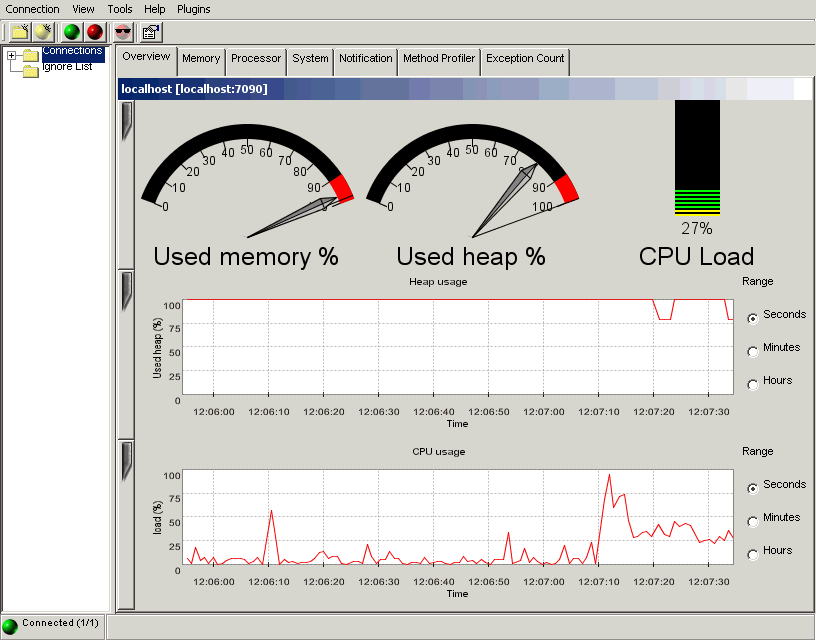Expand the Connections tree node
The image size is (816, 641).
pos(11,55)
